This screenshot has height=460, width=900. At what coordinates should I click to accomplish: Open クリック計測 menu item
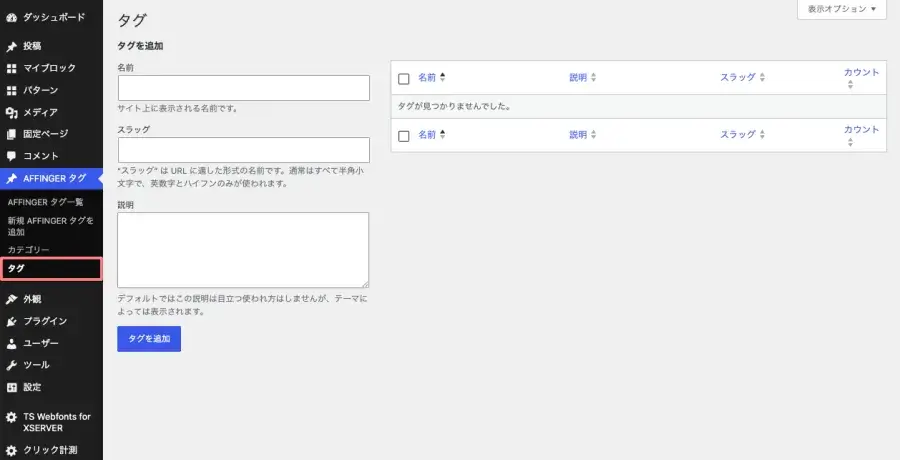click(x=52, y=450)
